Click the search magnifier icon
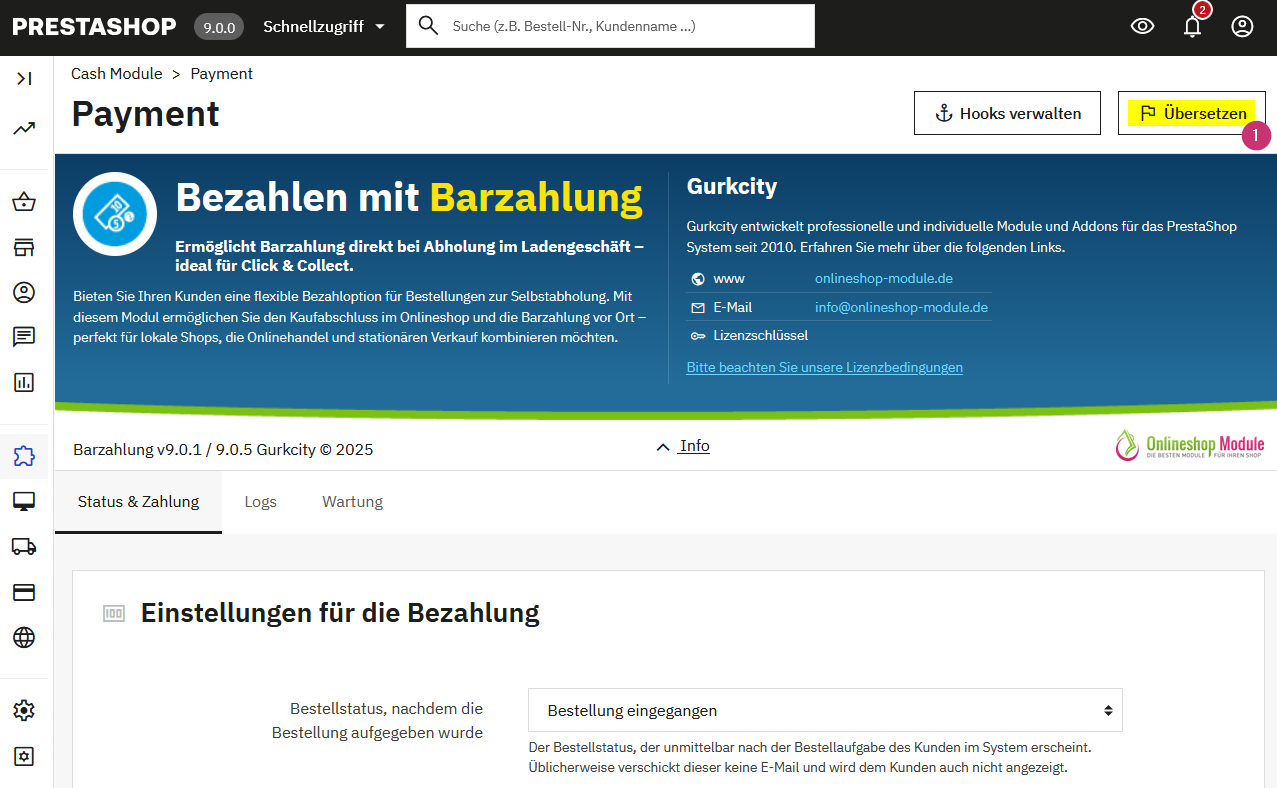The height and width of the screenshot is (788, 1277). [x=428, y=26]
